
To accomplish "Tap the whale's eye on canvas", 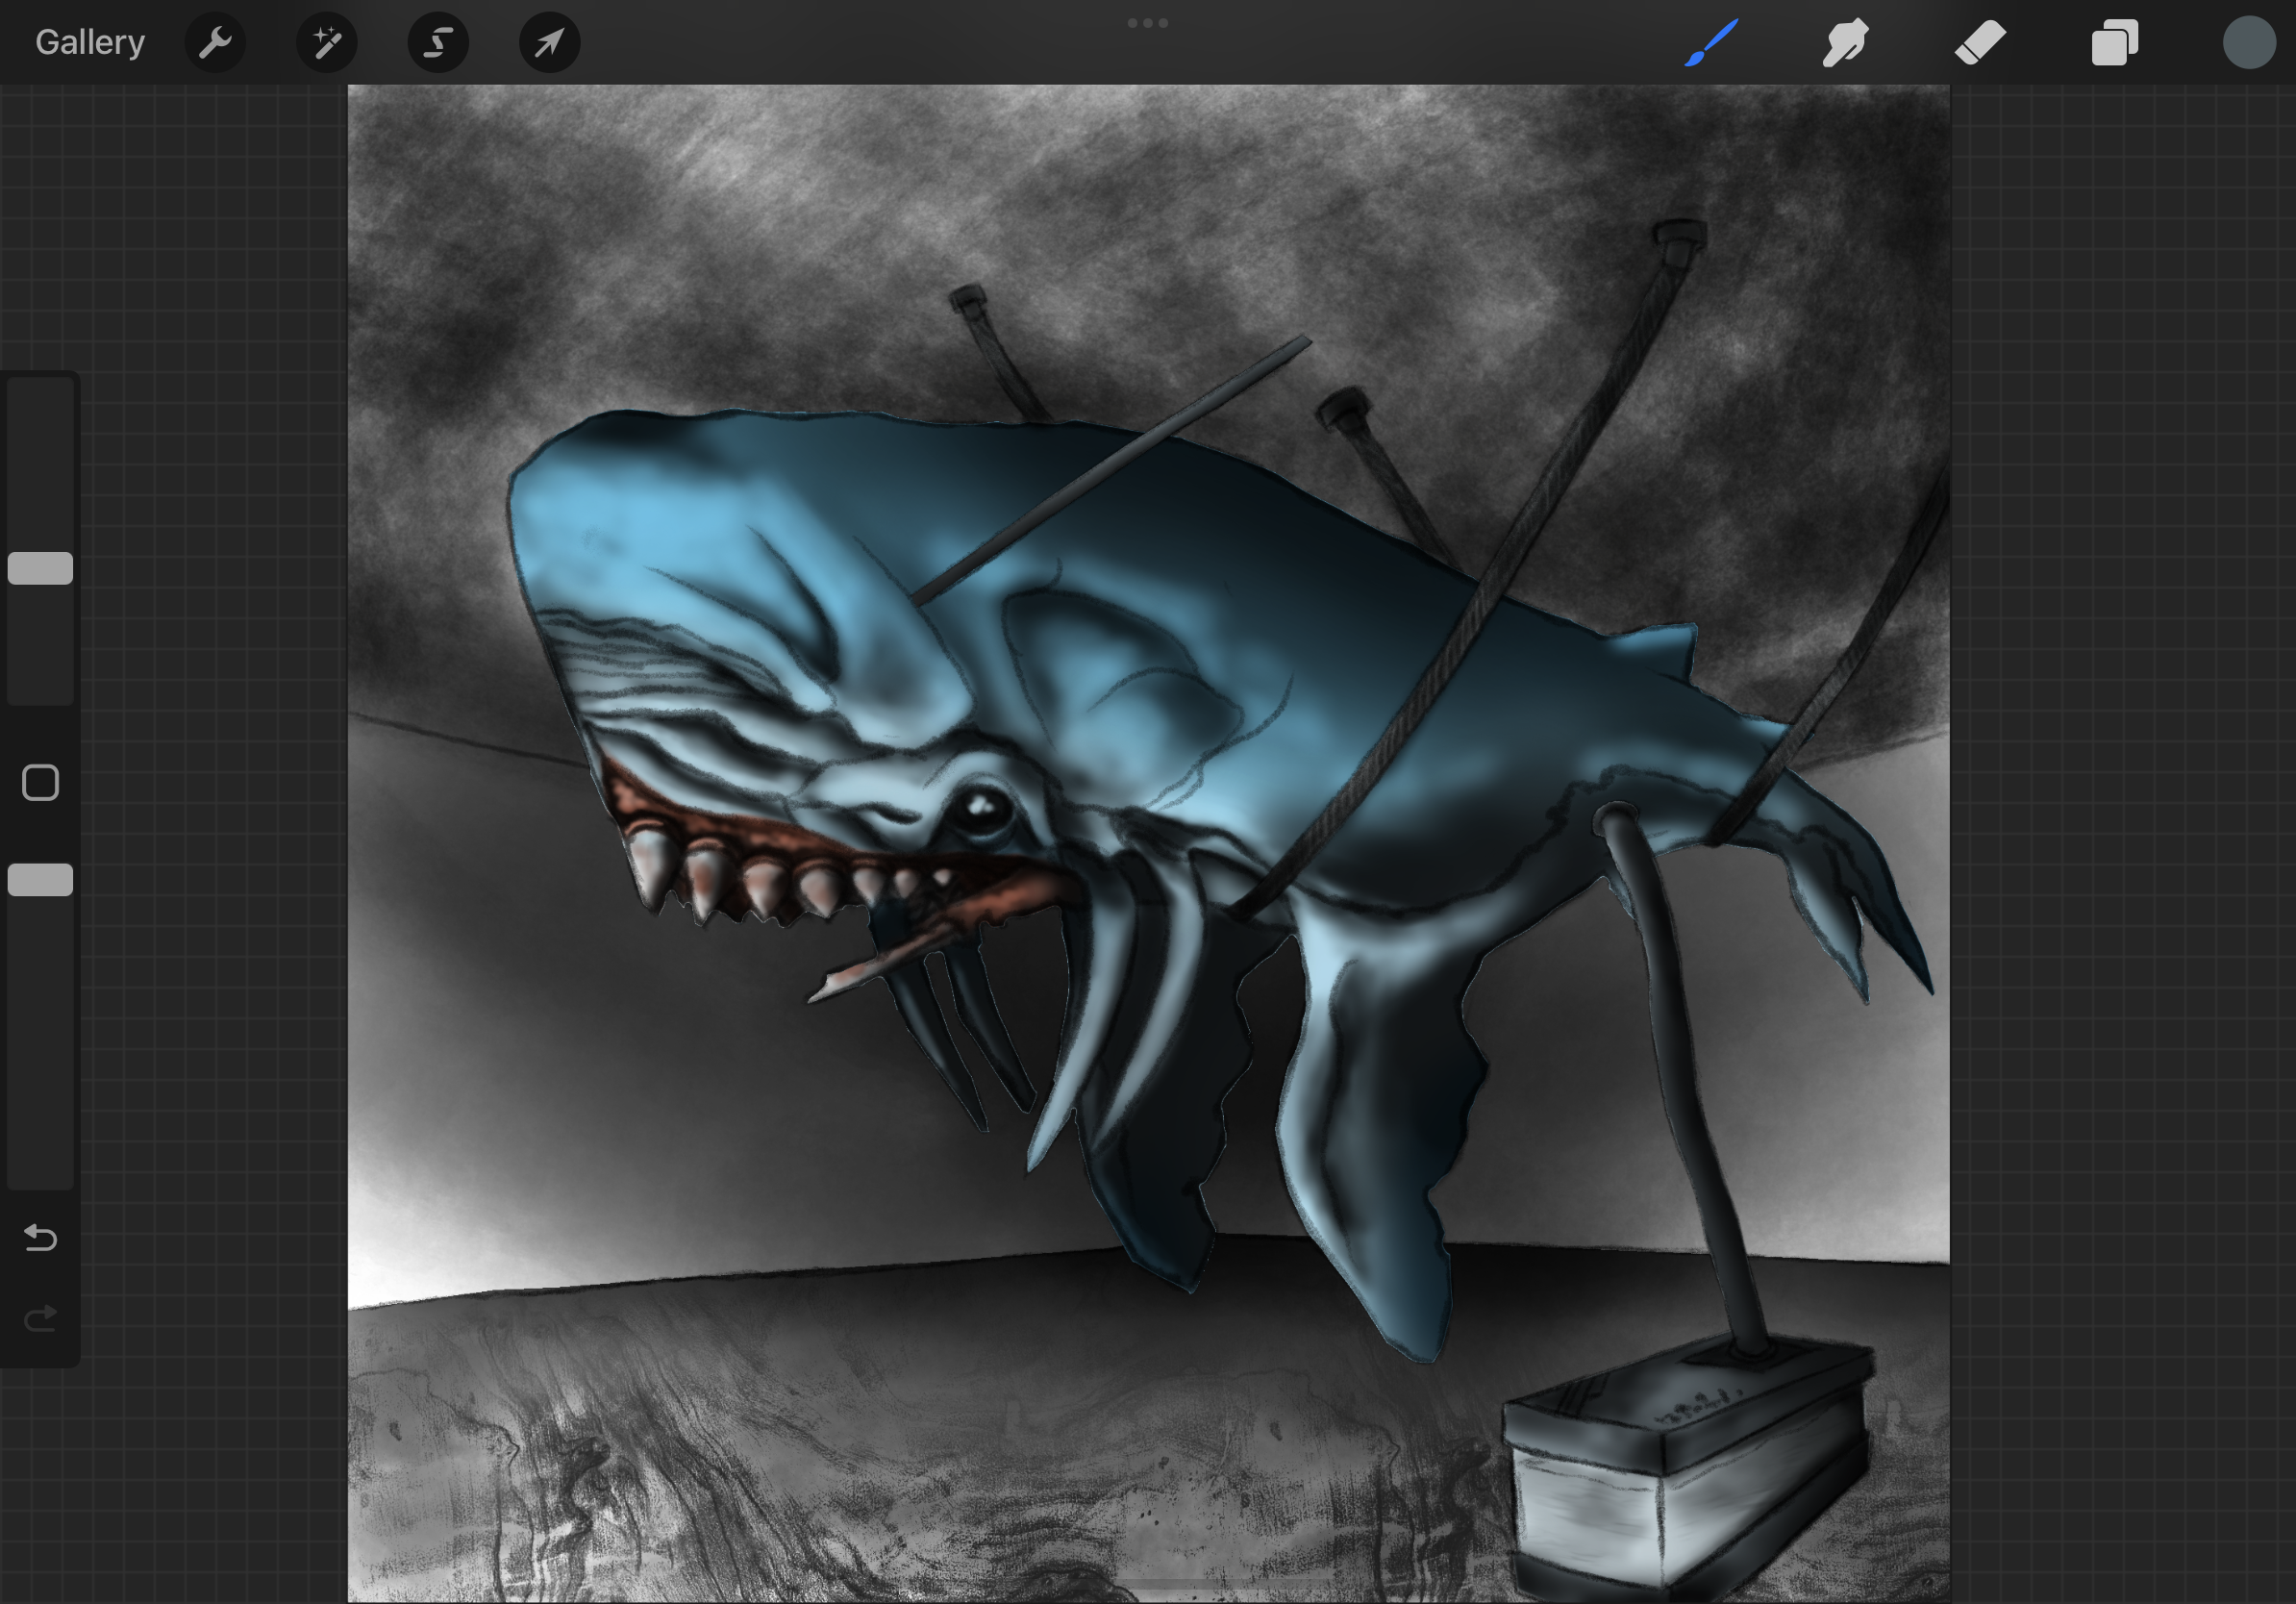I will [981, 808].
